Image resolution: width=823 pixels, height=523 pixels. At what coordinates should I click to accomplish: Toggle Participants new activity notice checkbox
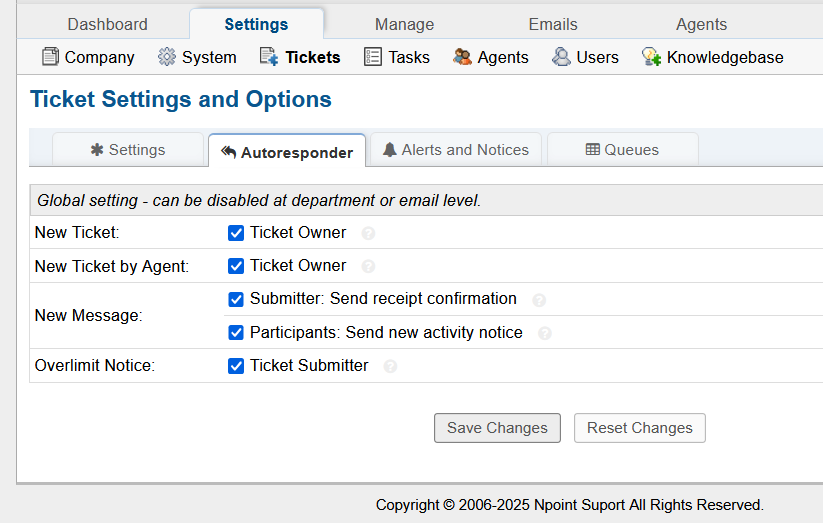coord(236,332)
